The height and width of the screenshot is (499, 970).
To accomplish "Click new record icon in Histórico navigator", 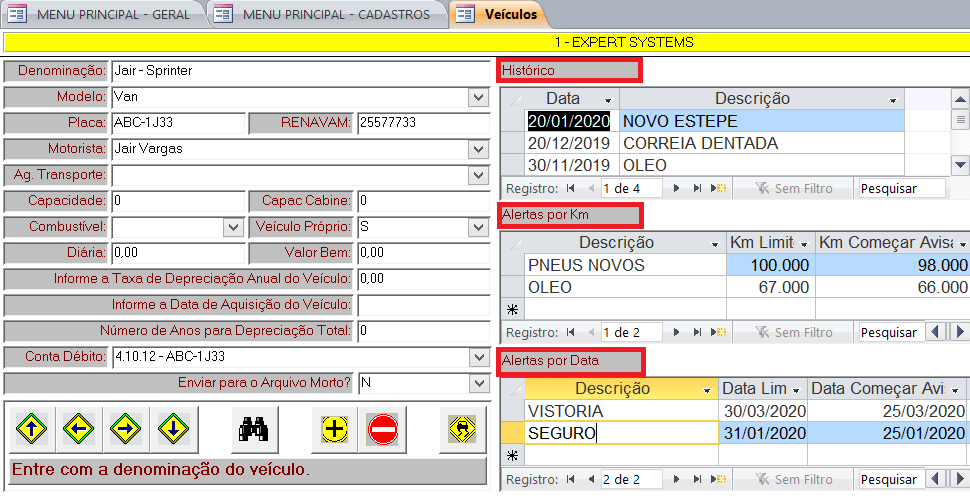I will 721,187.
